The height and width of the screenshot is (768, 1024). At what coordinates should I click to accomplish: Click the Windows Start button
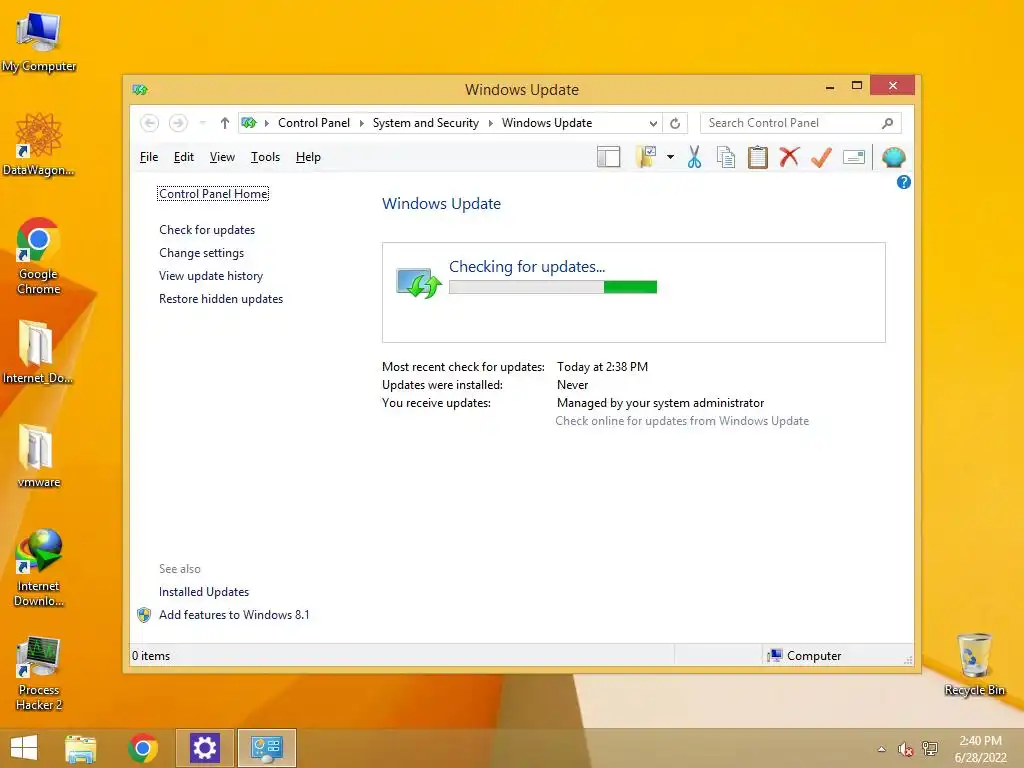24,748
